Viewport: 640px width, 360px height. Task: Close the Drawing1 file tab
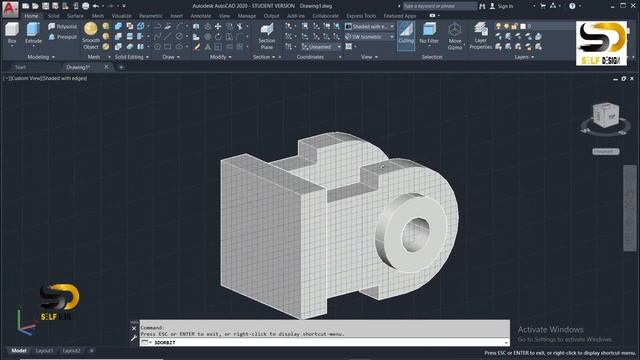pos(106,67)
